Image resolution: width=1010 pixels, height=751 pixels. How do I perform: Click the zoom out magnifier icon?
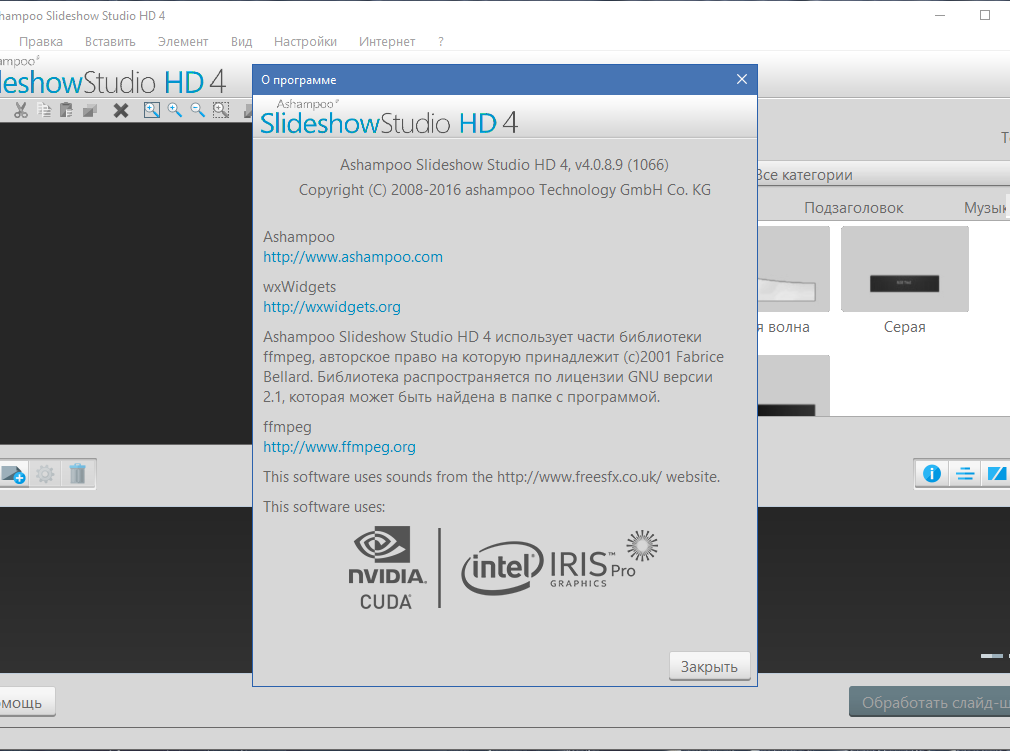coord(197,110)
